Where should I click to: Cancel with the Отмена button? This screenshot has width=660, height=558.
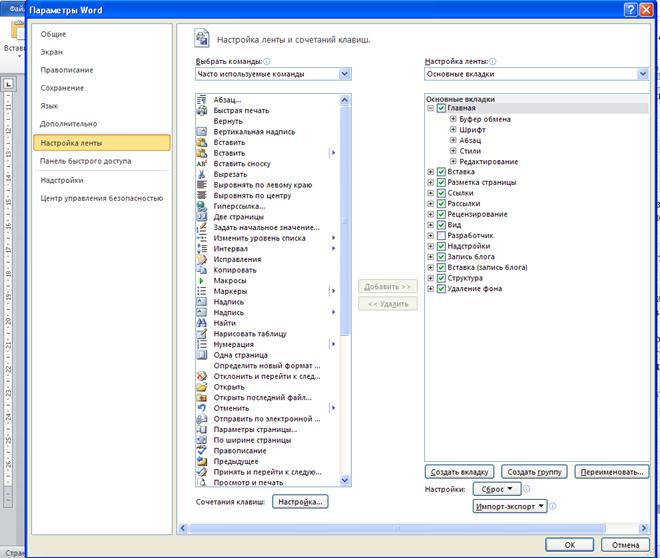pos(625,545)
